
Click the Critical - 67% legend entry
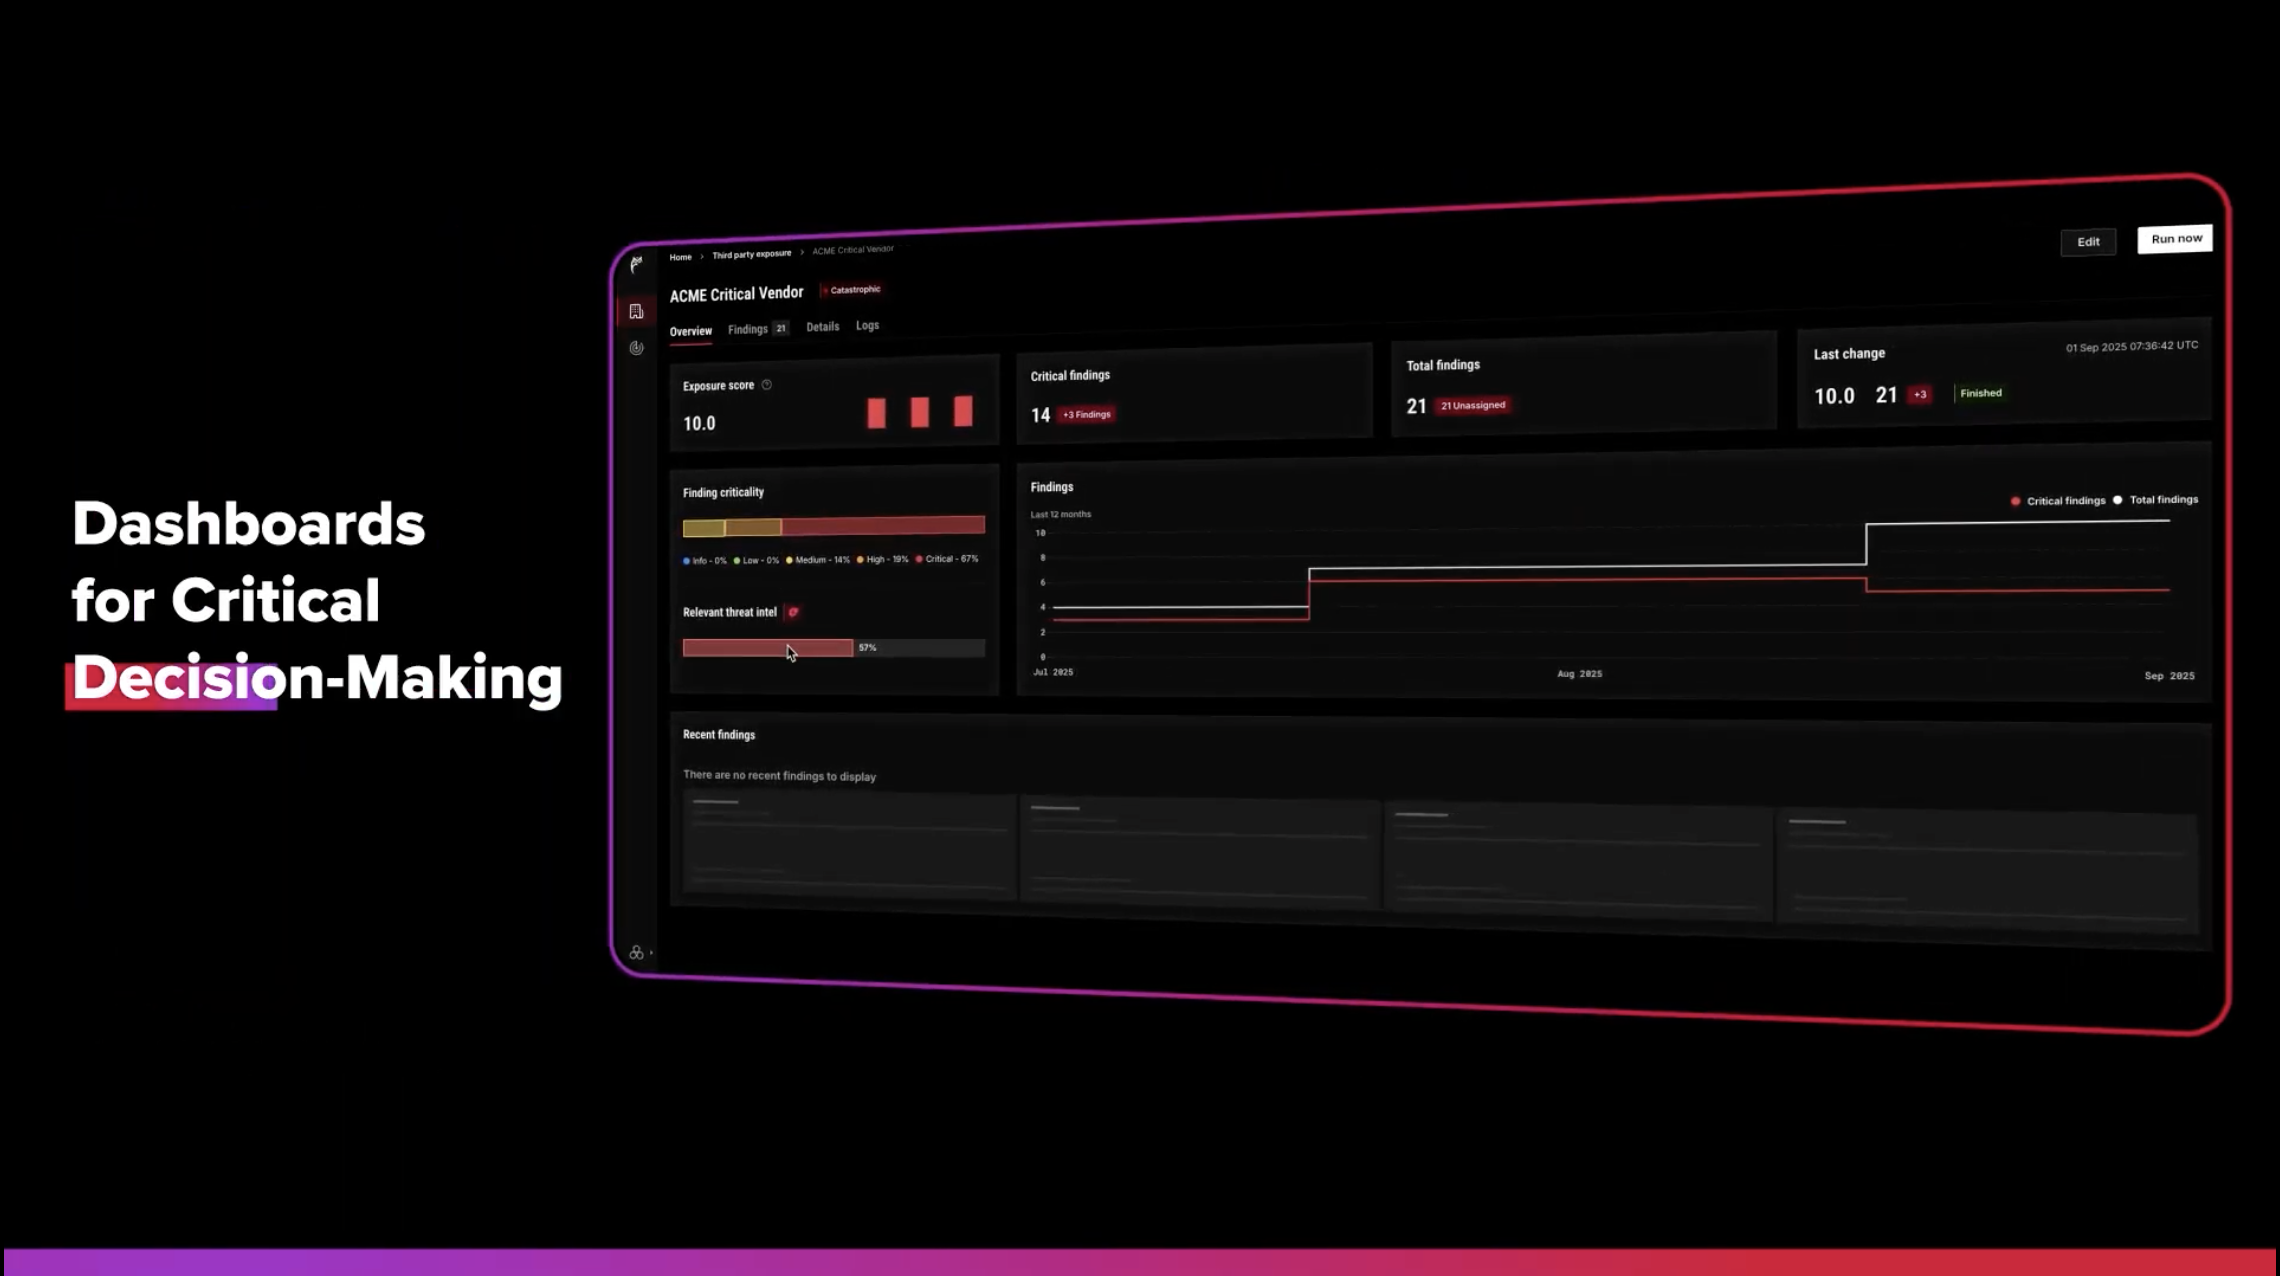[x=946, y=559]
